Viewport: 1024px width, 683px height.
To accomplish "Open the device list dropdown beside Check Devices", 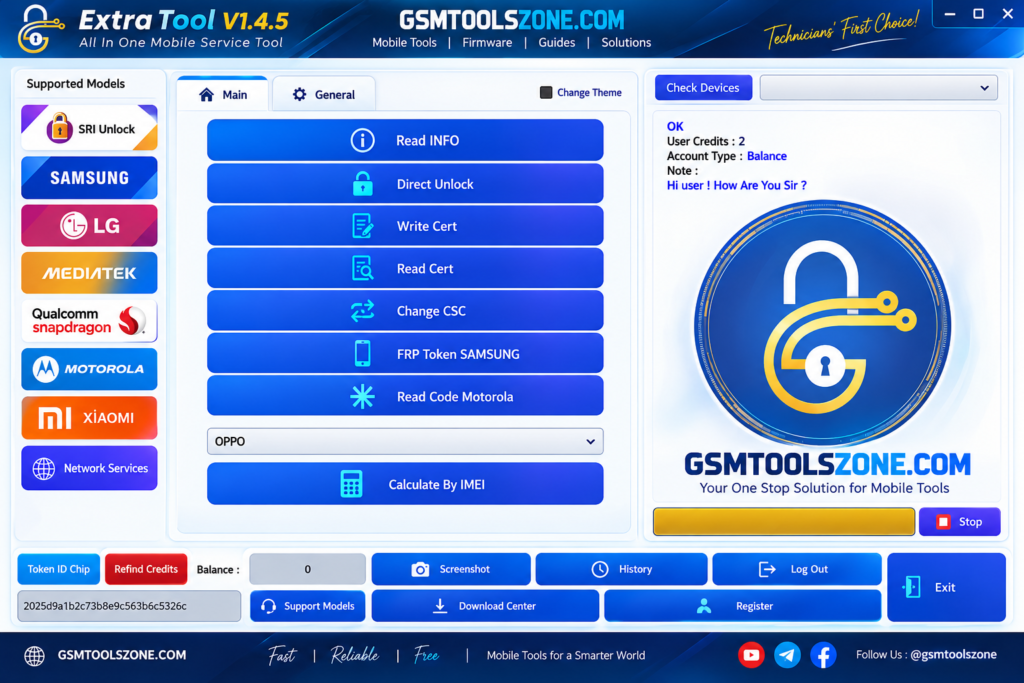I will [x=878, y=87].
